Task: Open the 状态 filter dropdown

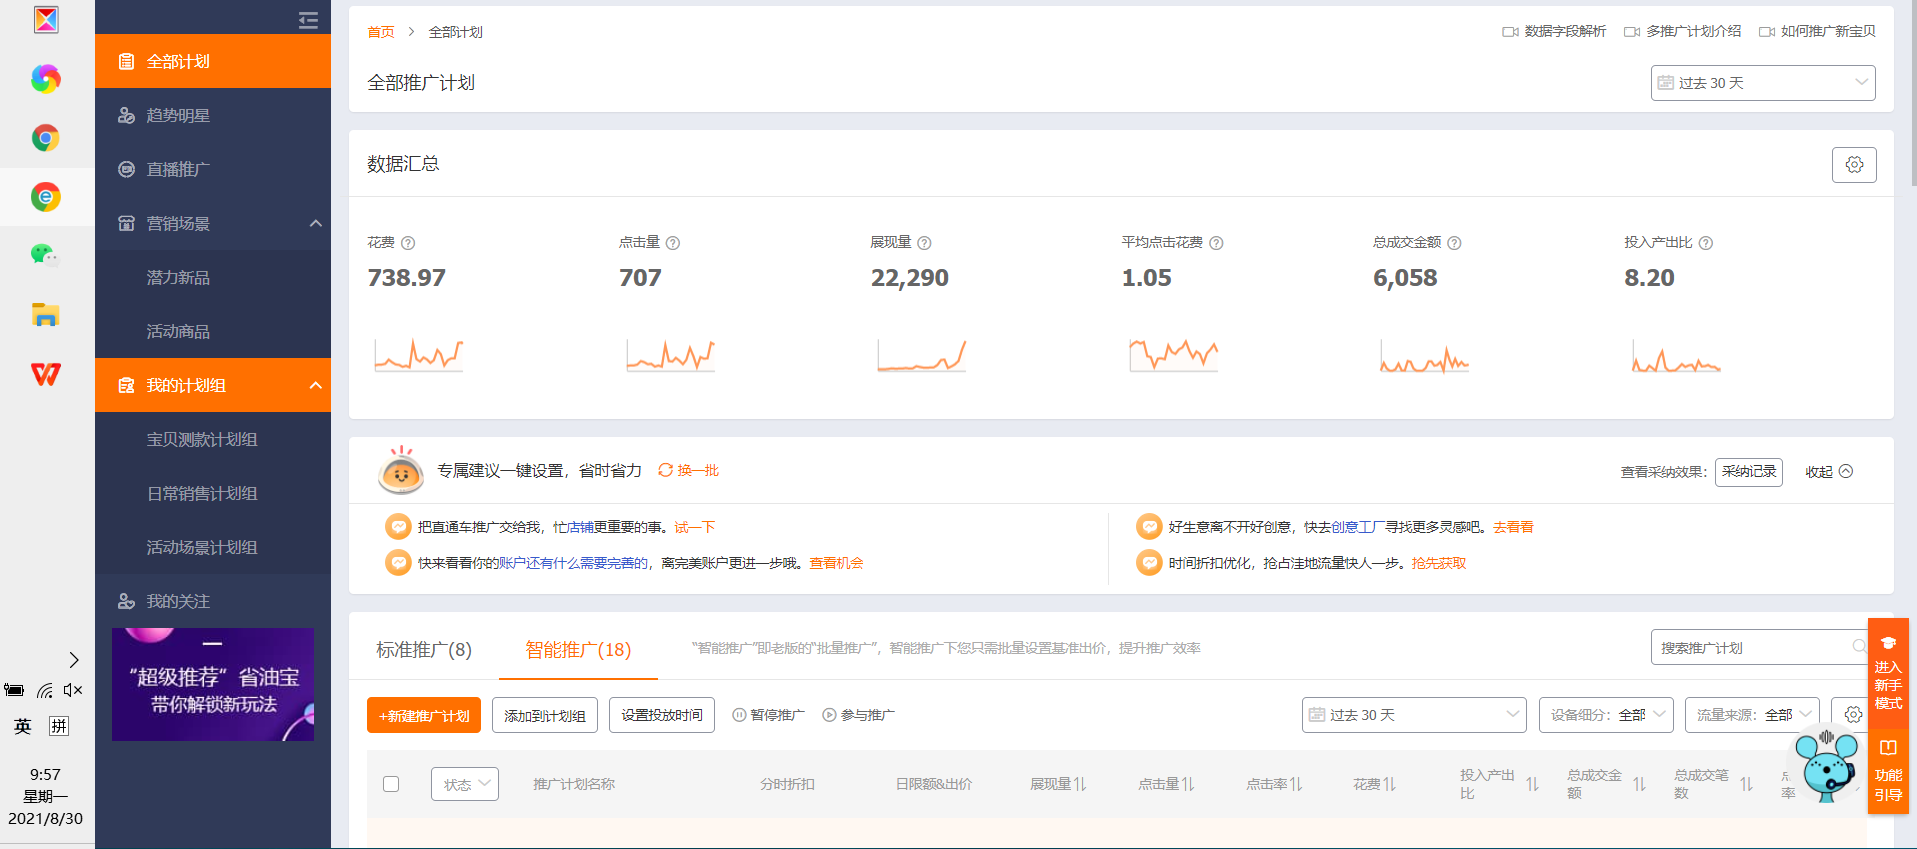Action: coord(465,785)
